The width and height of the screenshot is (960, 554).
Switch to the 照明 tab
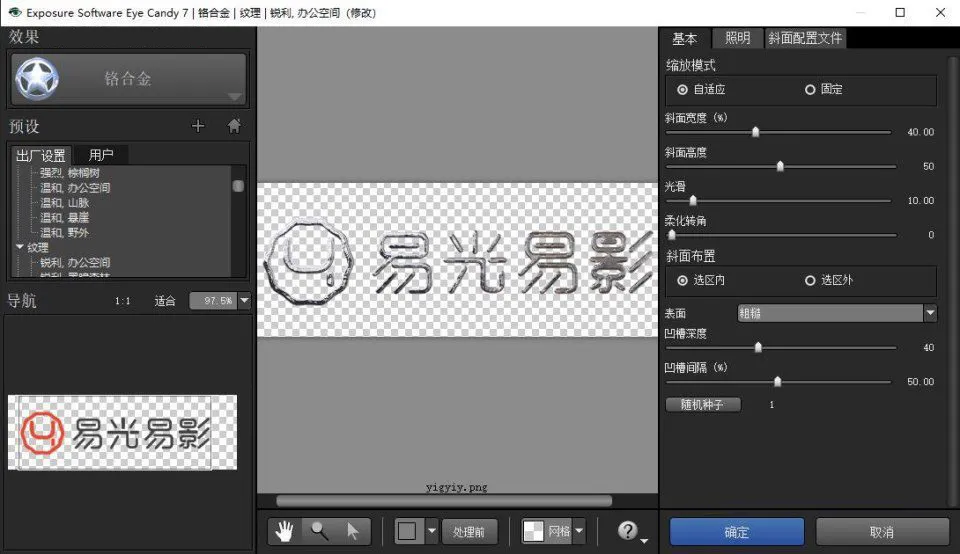click(738, 38)
